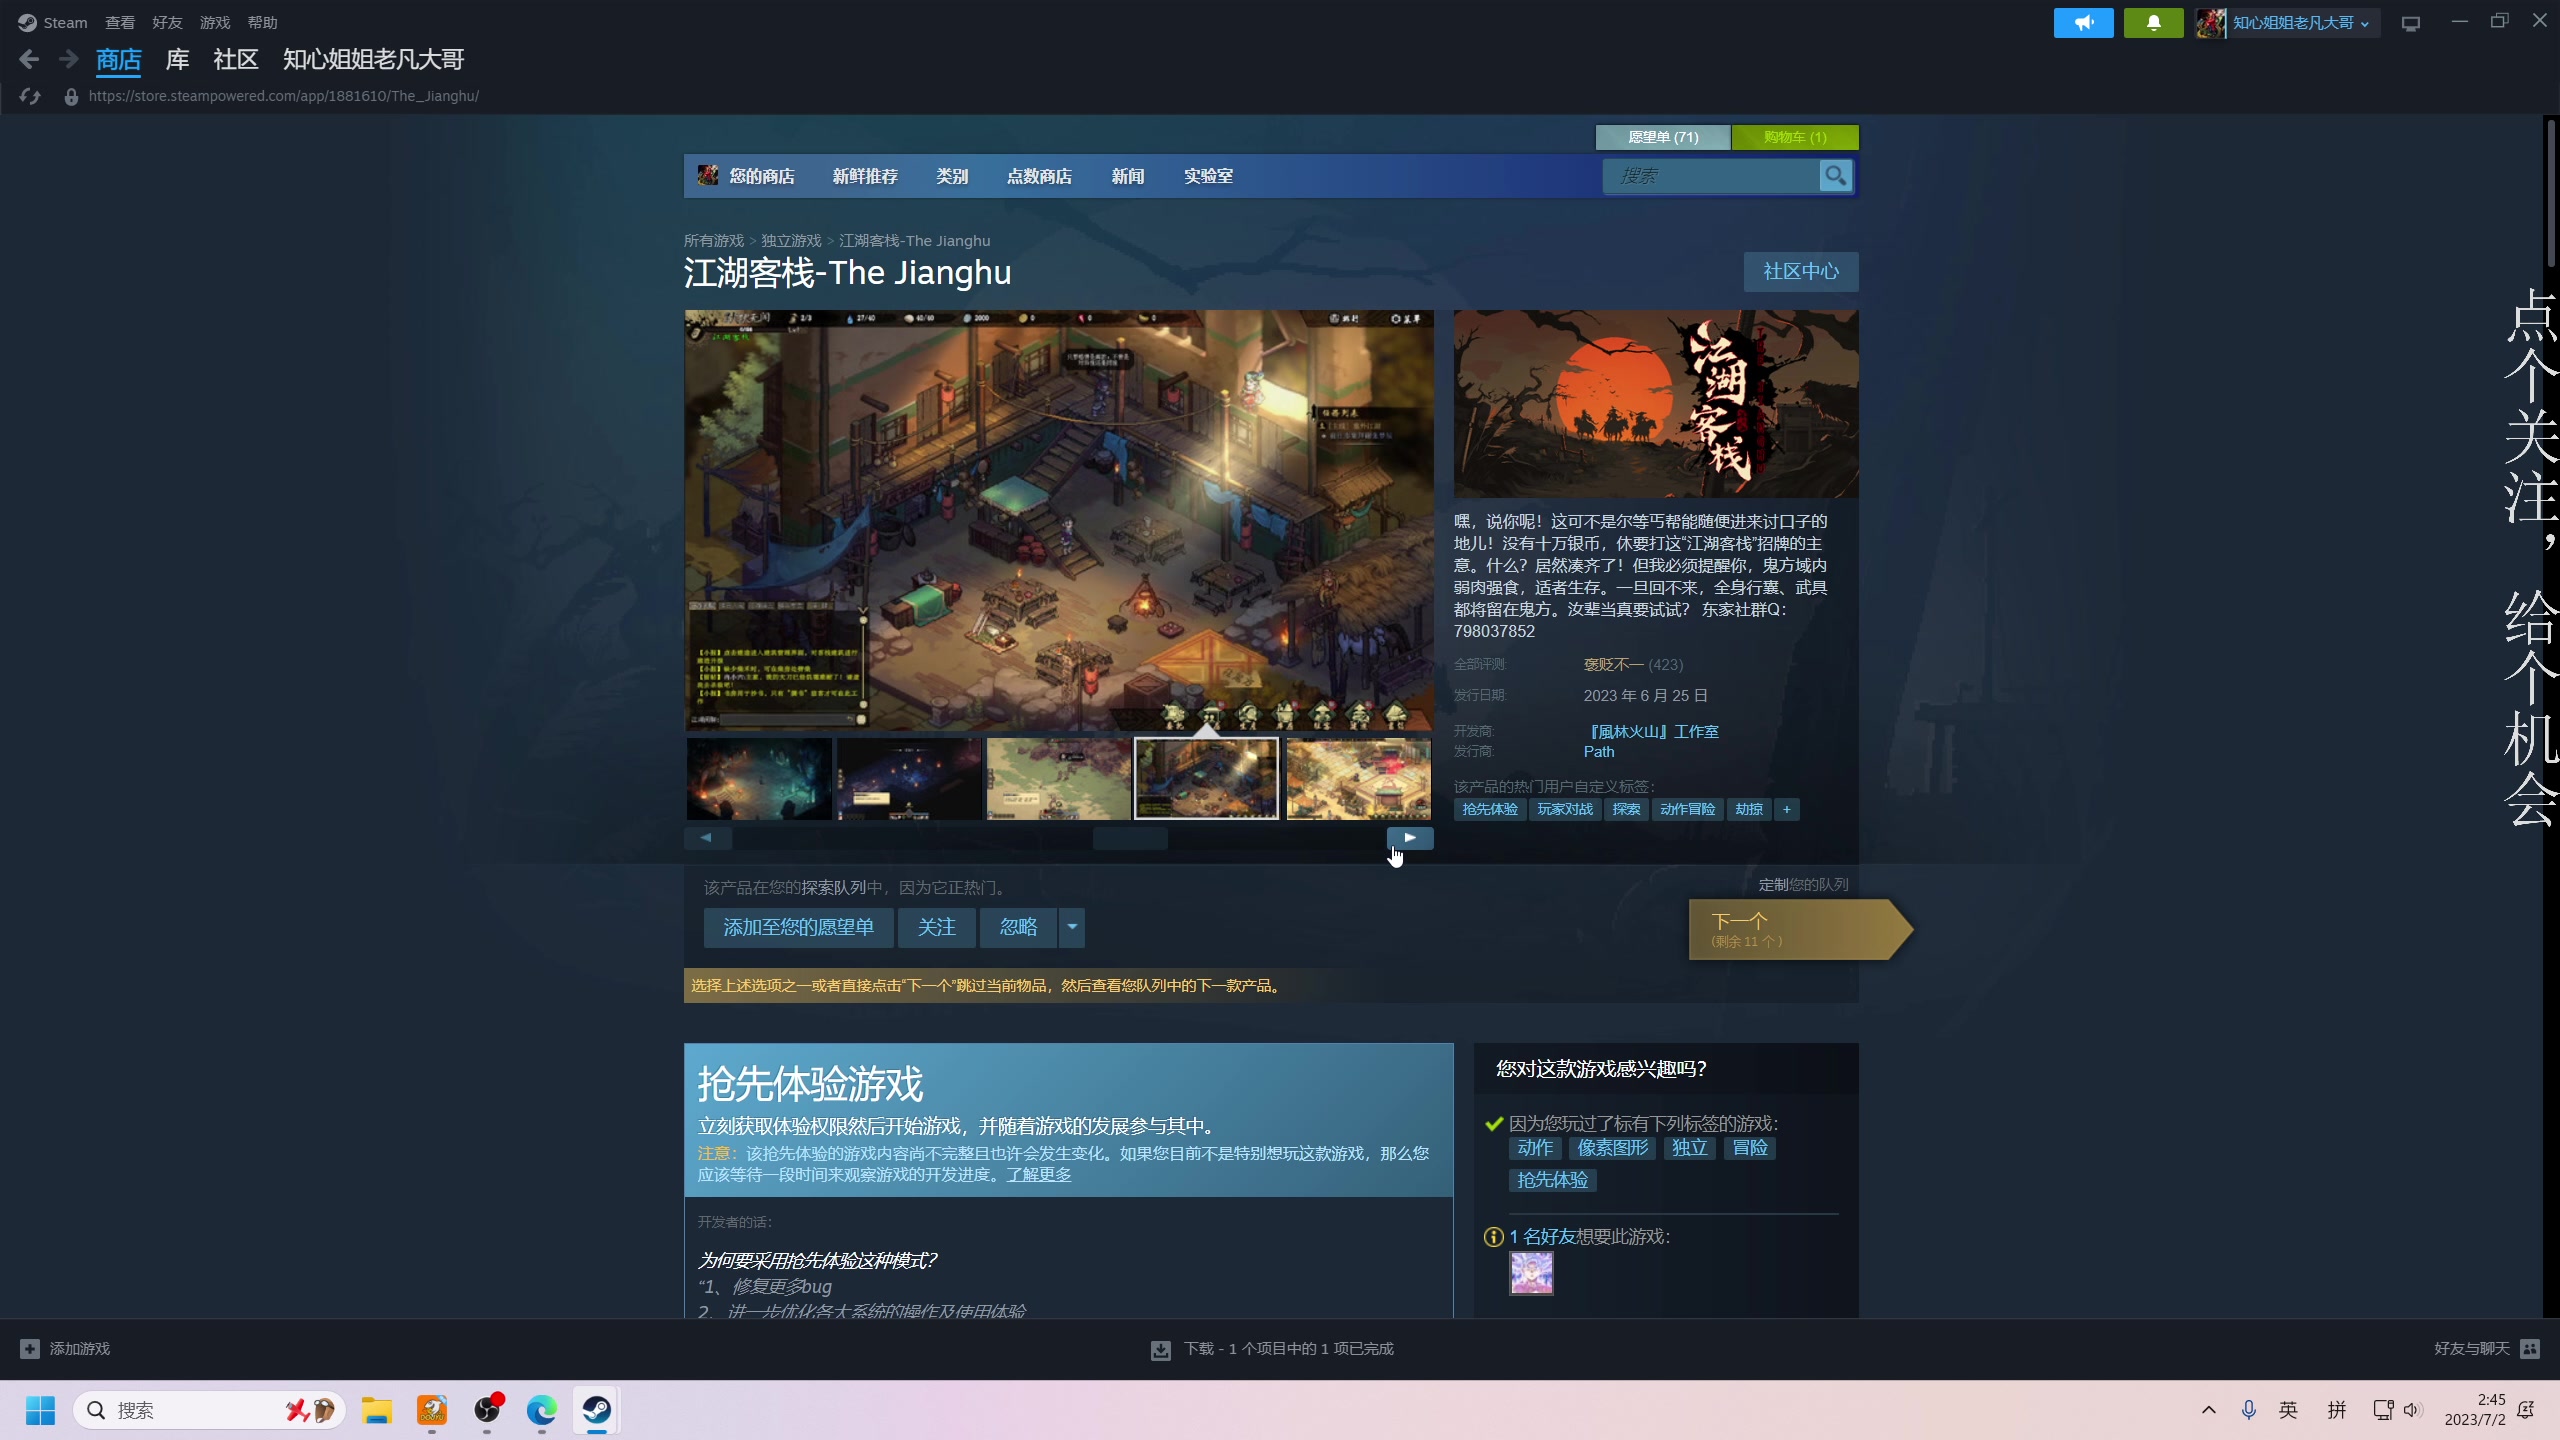
Task: Open the volume tray icon
Action: click(x=2413, y=1410)
